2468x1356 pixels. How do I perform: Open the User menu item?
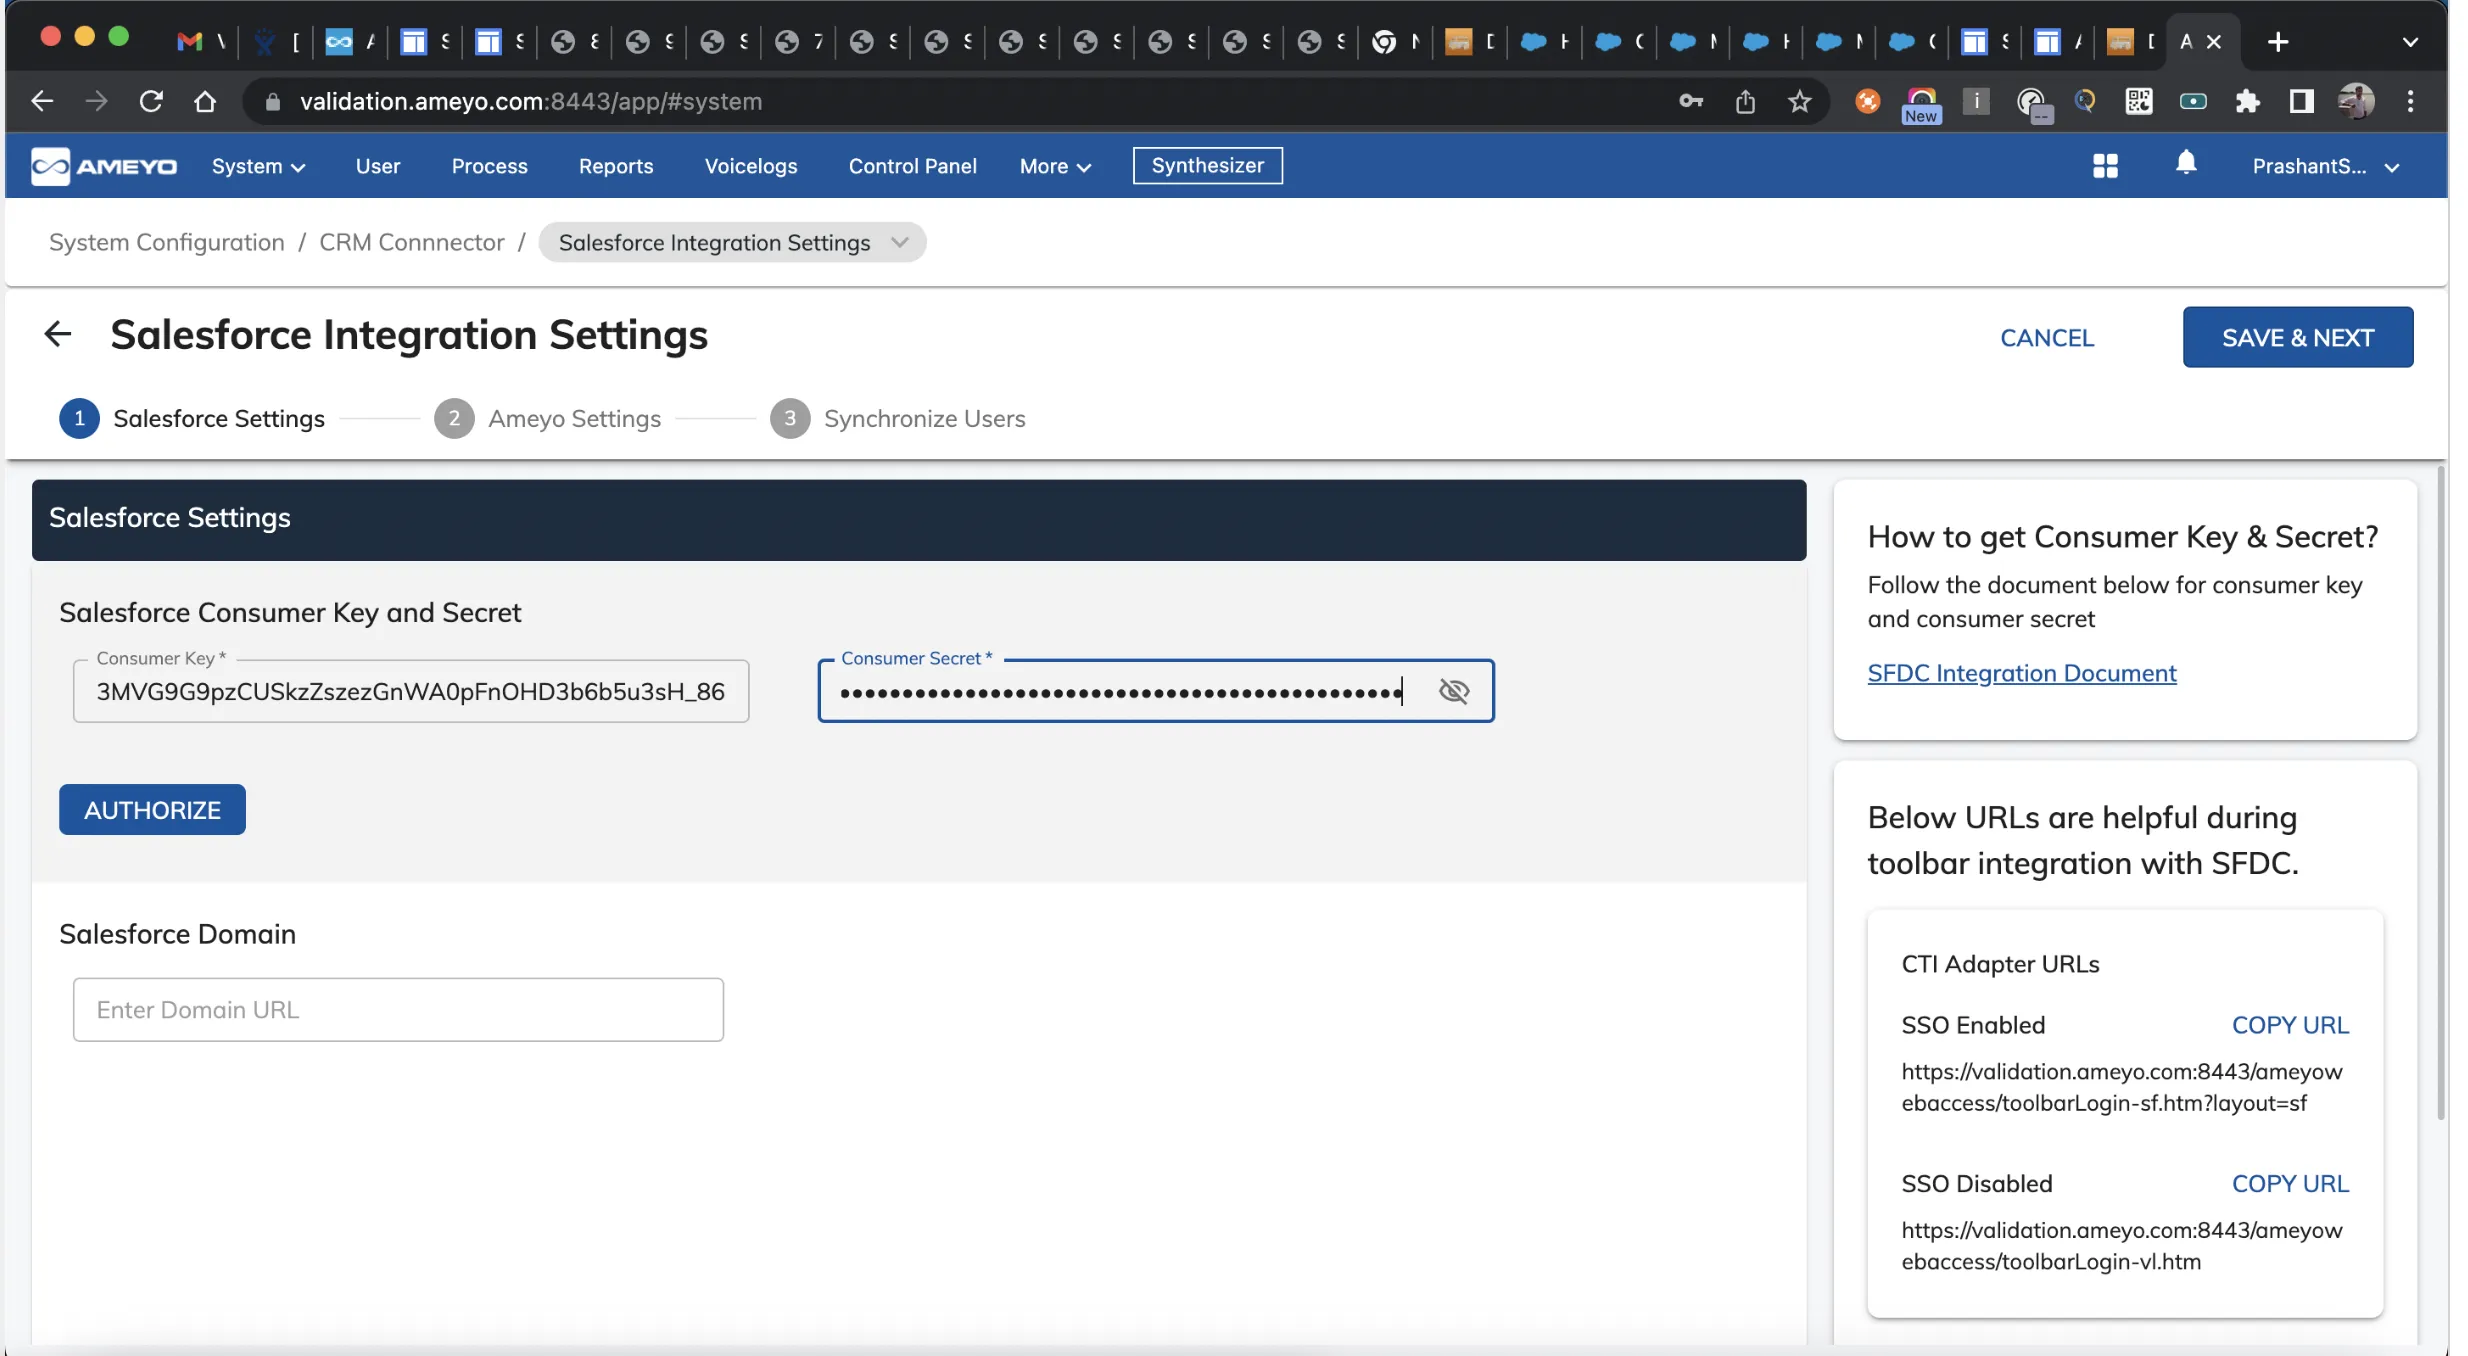377,166
